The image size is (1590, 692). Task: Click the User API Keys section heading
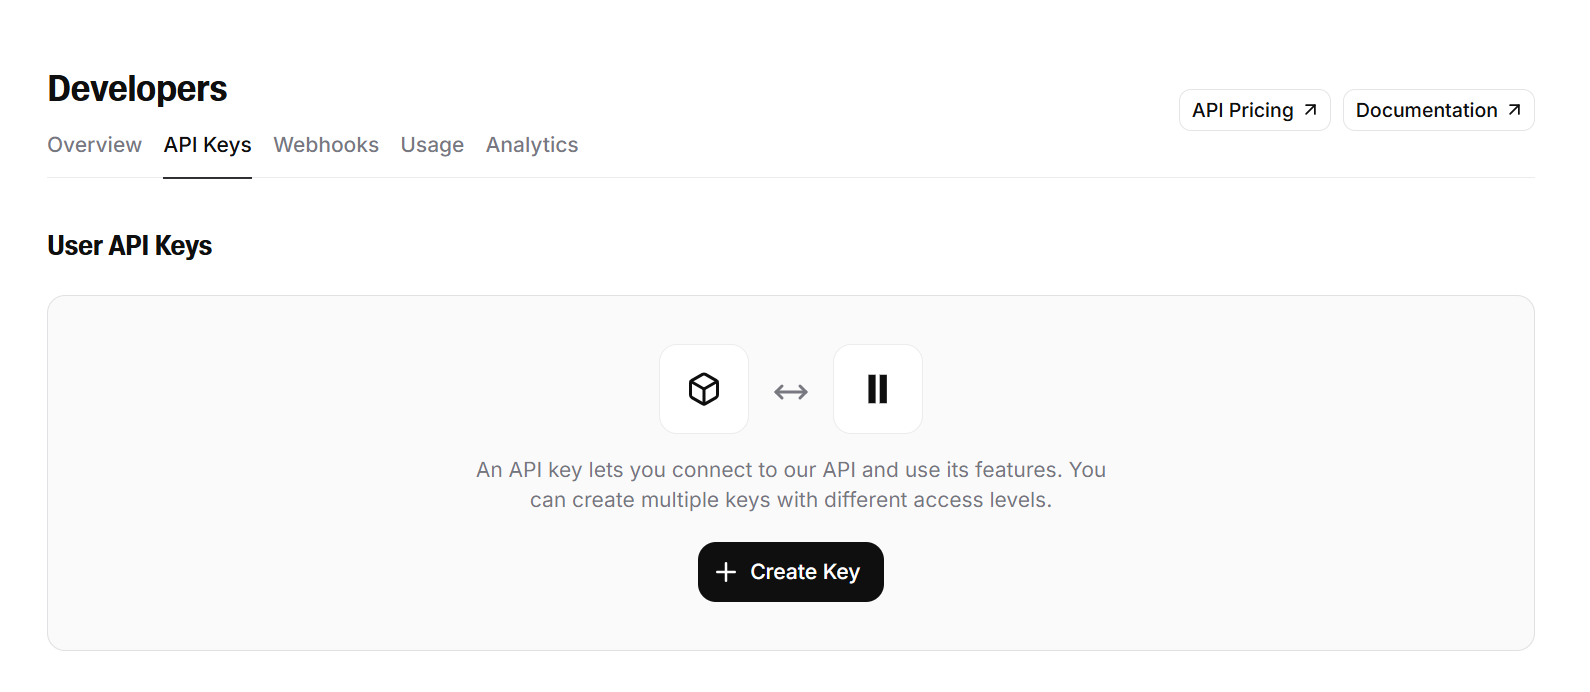click(130, 246)
